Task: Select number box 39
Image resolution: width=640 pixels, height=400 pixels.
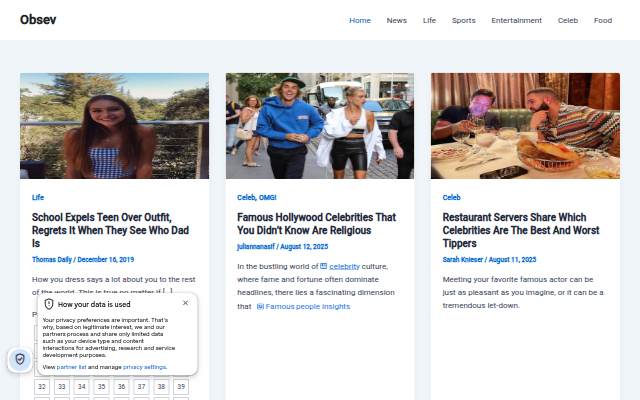Action: point(181,387)
